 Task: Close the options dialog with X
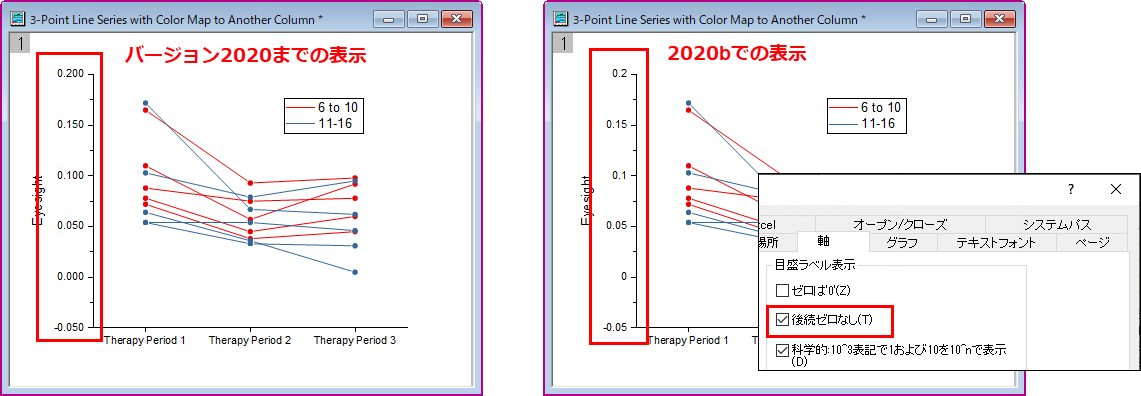[1116, 189]
